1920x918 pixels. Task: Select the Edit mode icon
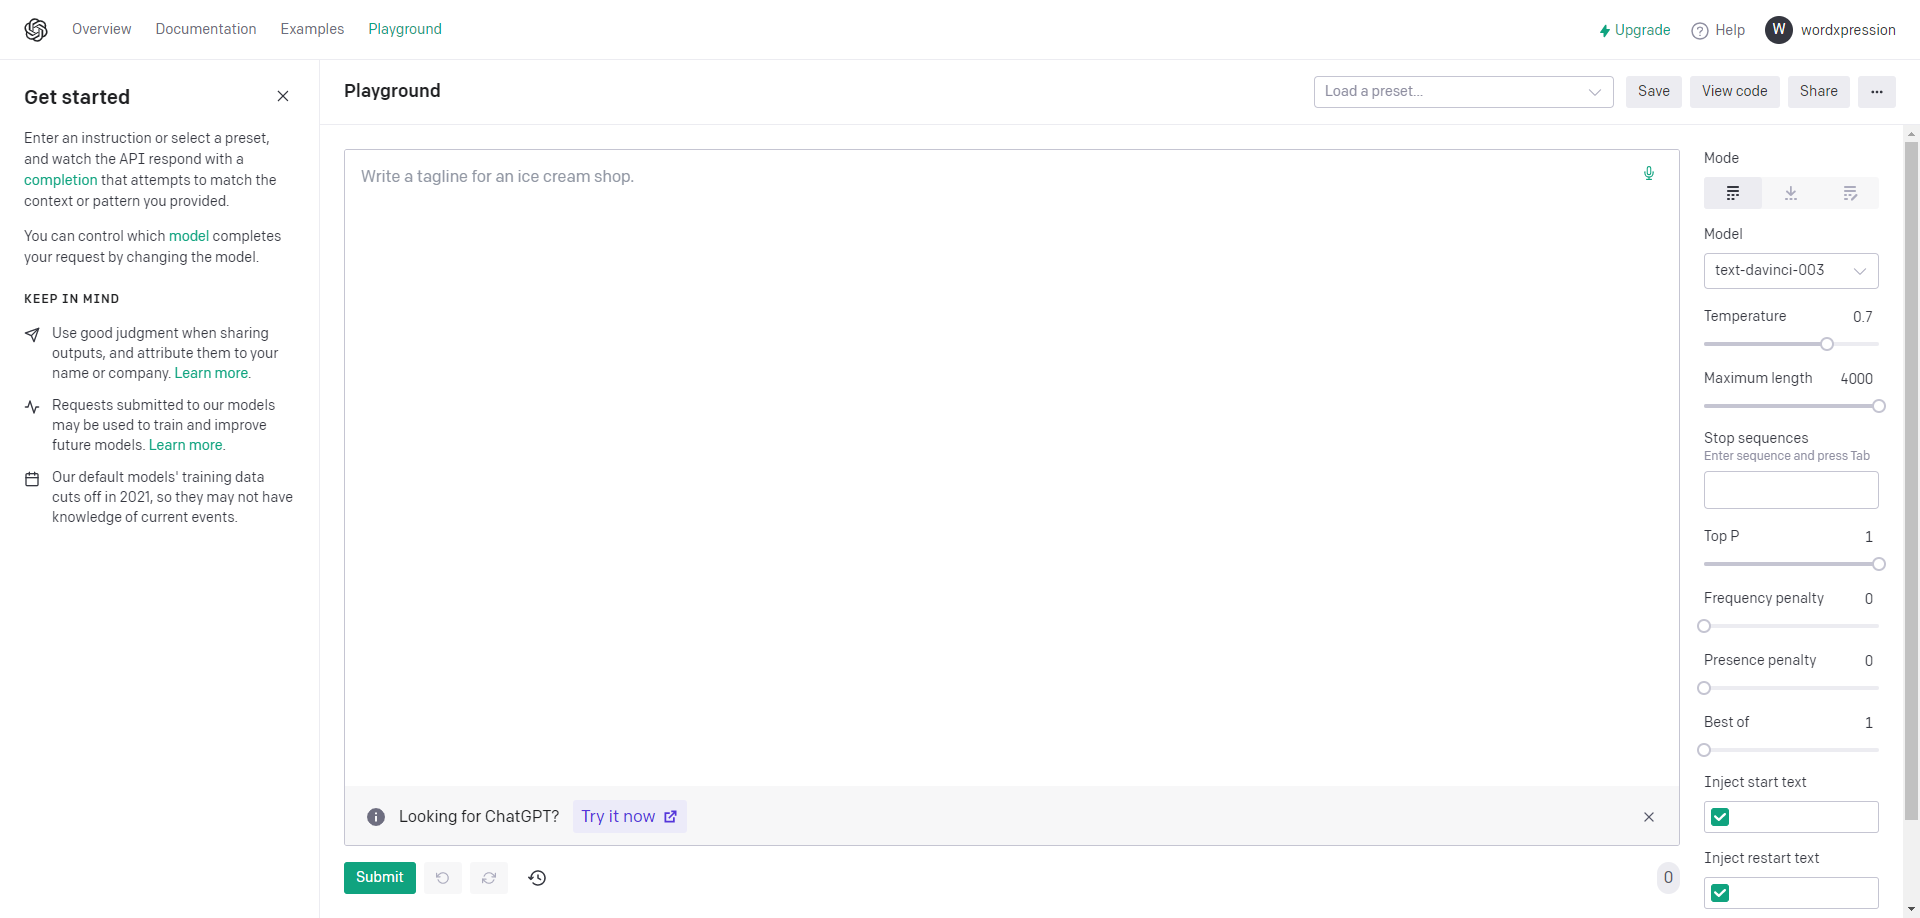coord(1850,193)
